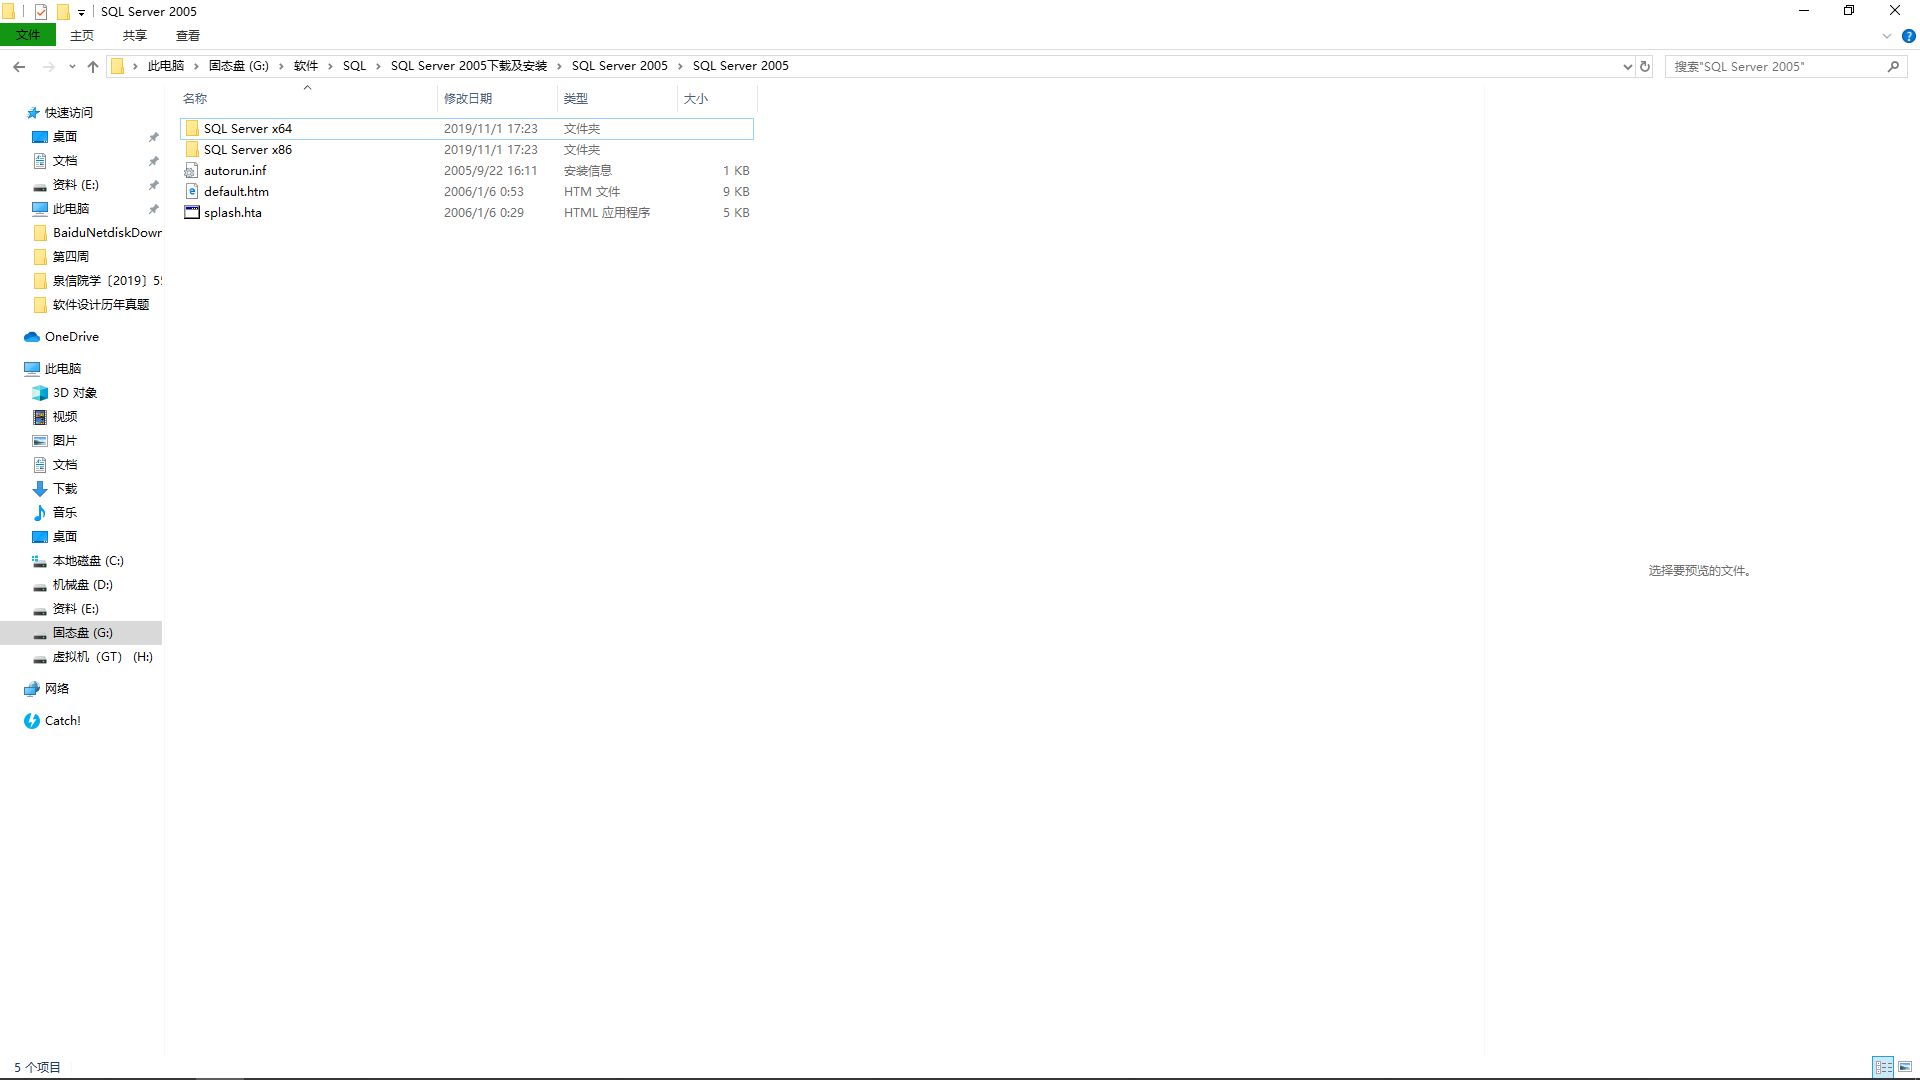Open the SQL Server x64 folder icon
1920x1080 pixels.
pyautogui.click(x=192, y=129)
